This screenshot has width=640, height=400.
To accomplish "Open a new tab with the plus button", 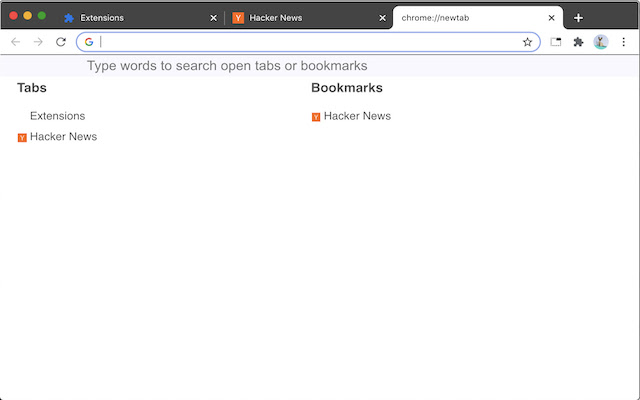I will coord(578,18).
